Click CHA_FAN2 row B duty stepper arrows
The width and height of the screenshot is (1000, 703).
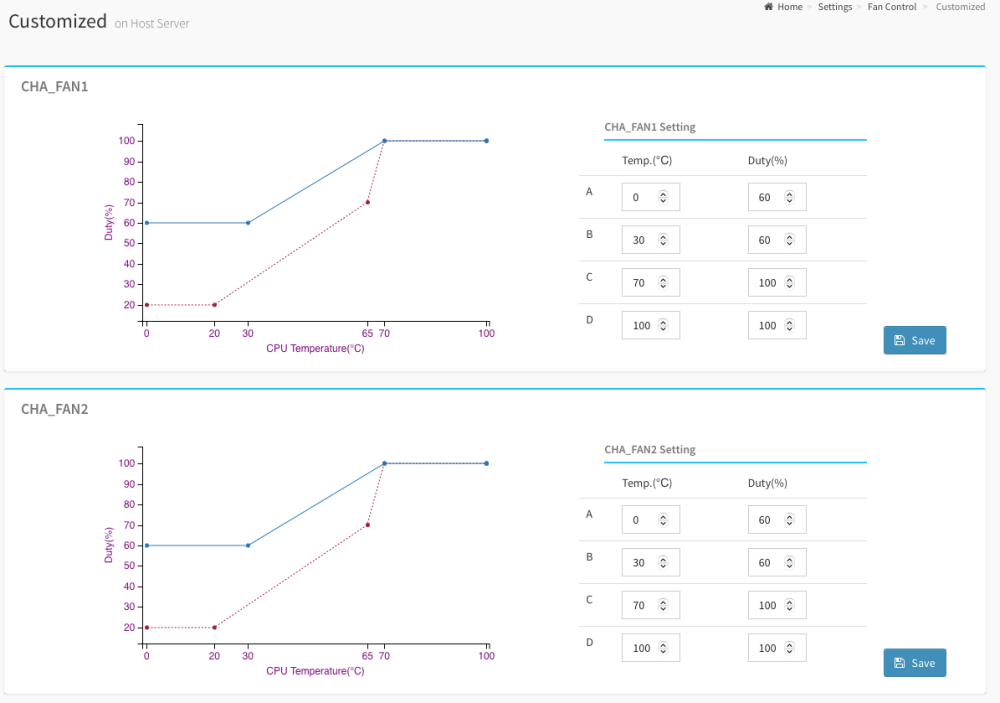click(790, 563)
